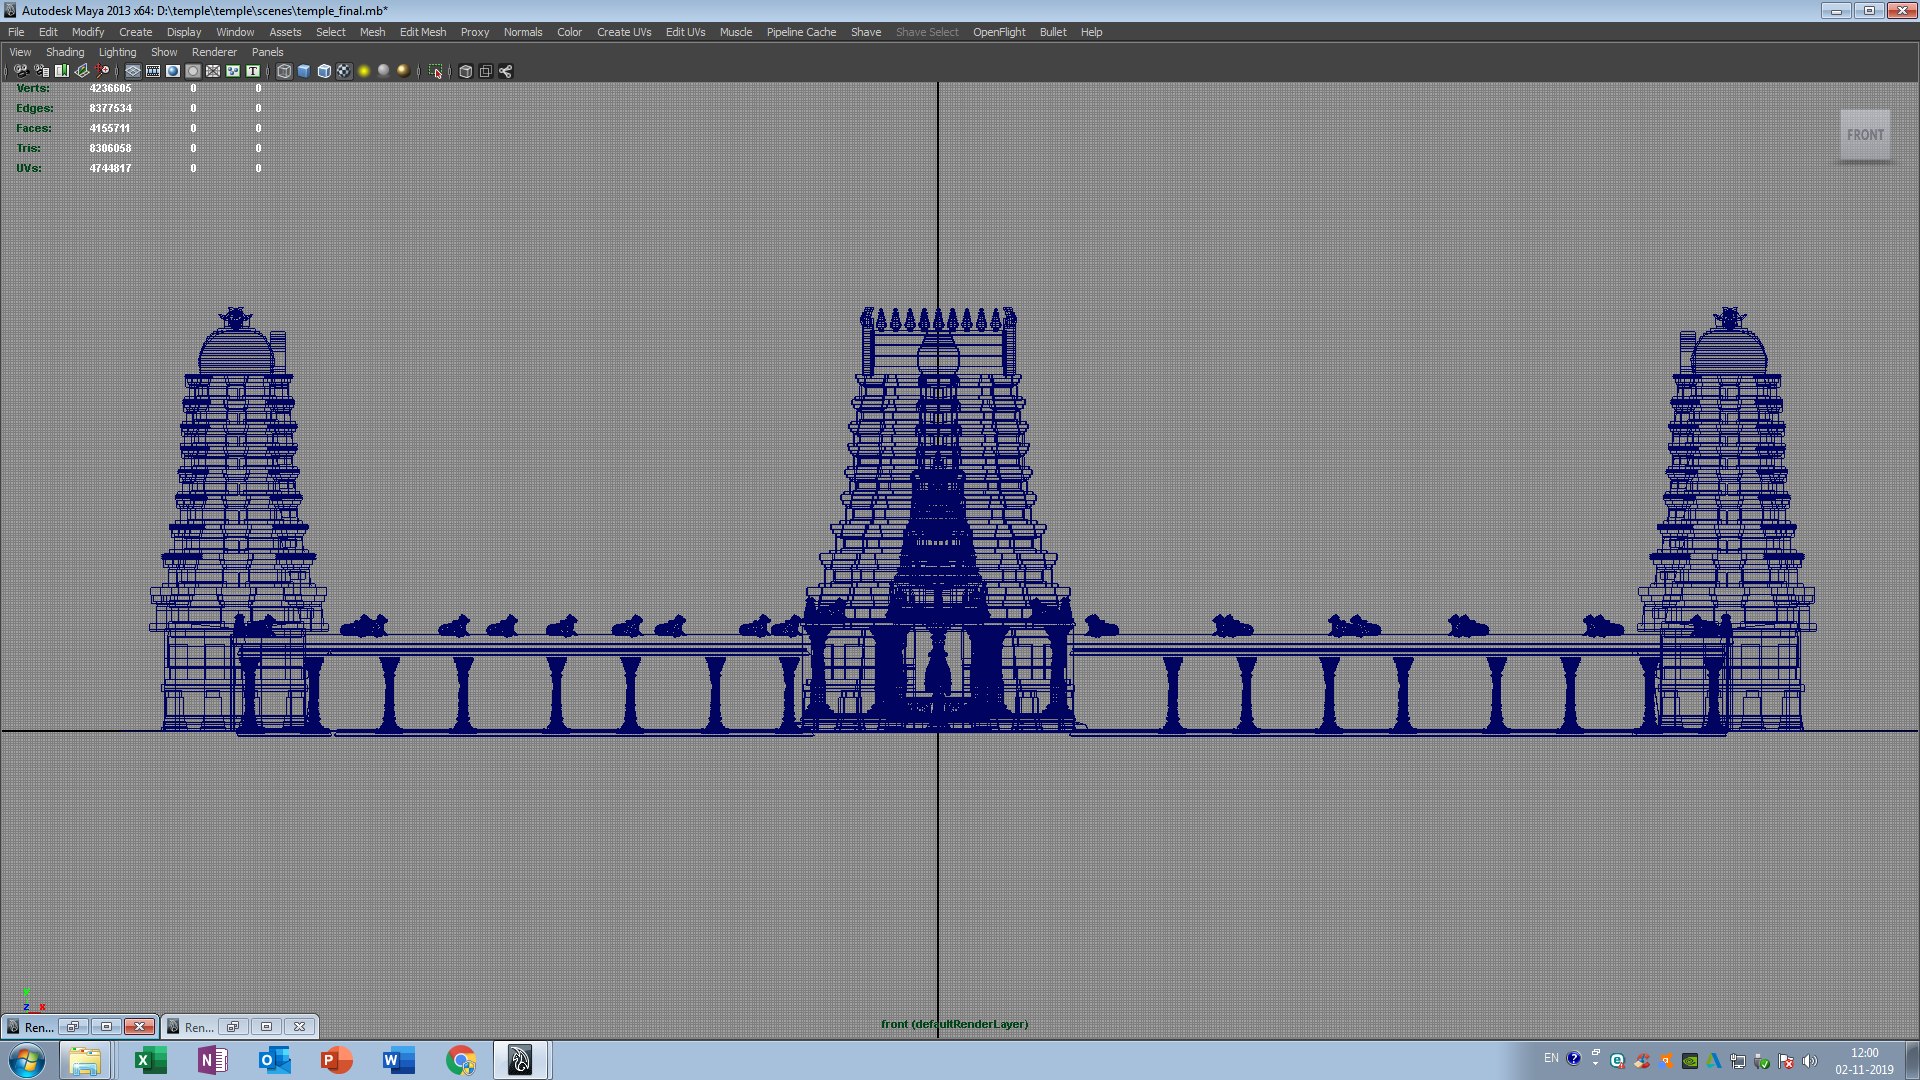Toggle the Film Gate icon
This screenshot has height=1080, width=1920.
[153, 71]
